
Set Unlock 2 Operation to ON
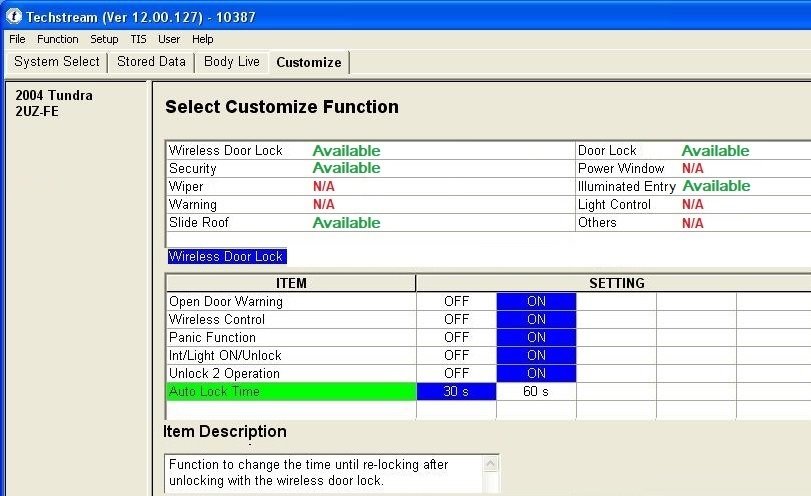click(536, 373)
